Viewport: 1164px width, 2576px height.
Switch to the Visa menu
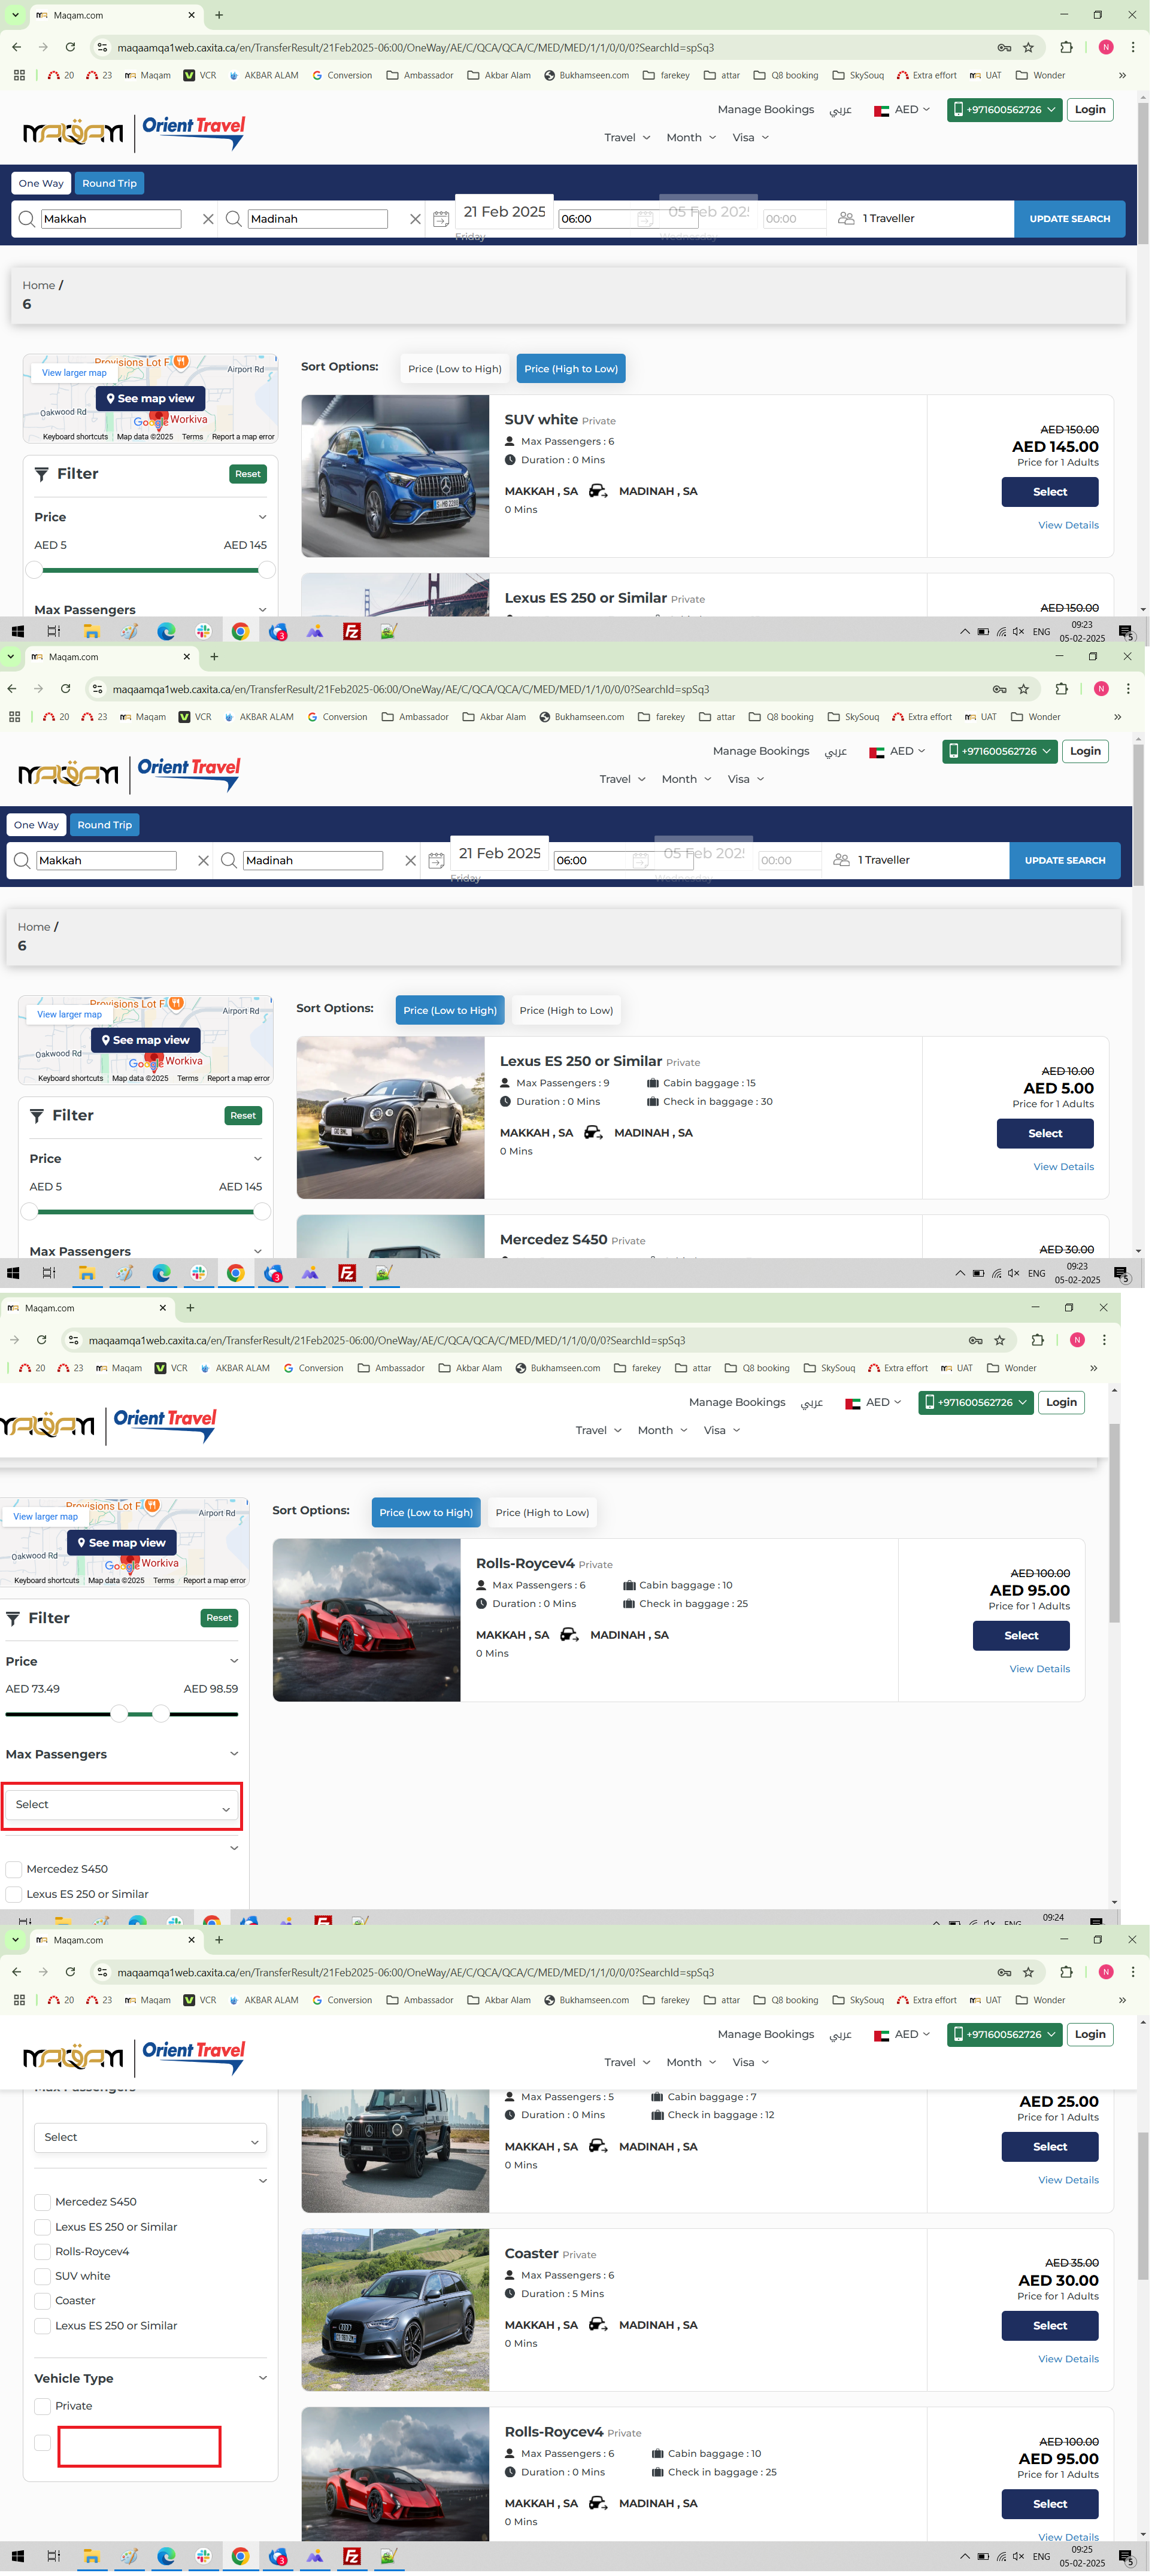point(744,137)
